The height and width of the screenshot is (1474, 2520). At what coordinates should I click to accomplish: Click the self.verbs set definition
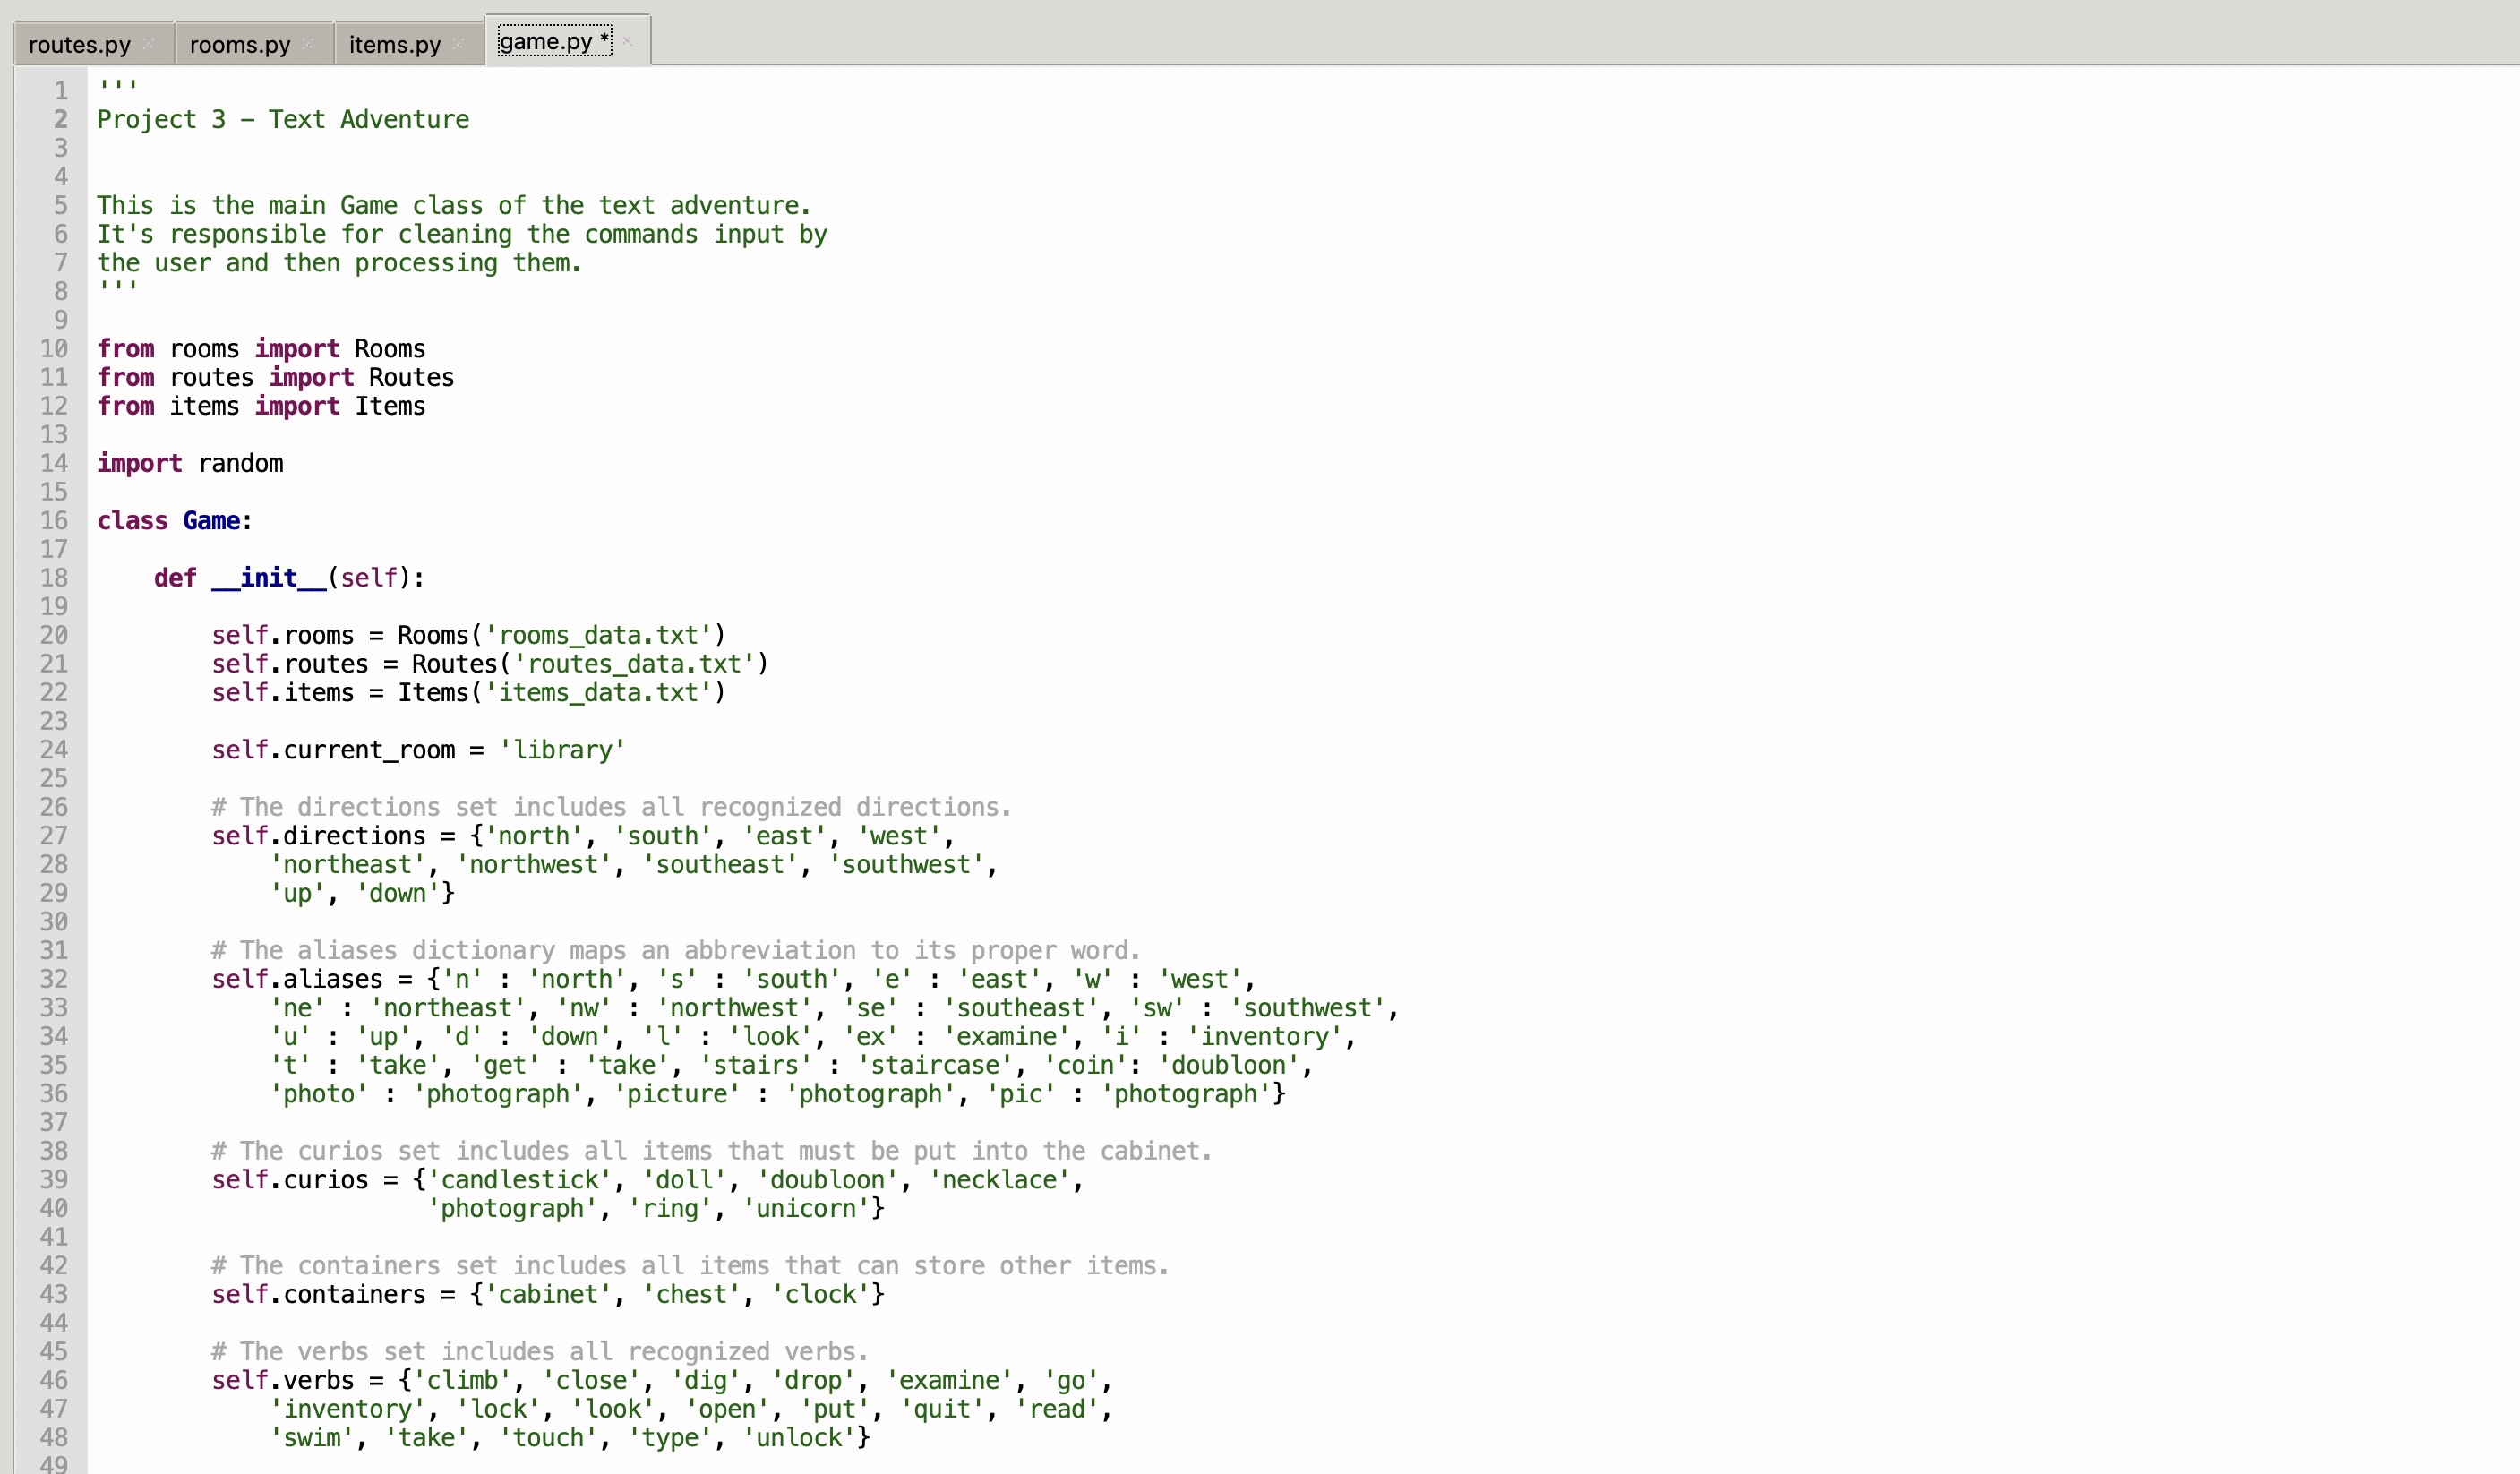[x=650, y=1381]
